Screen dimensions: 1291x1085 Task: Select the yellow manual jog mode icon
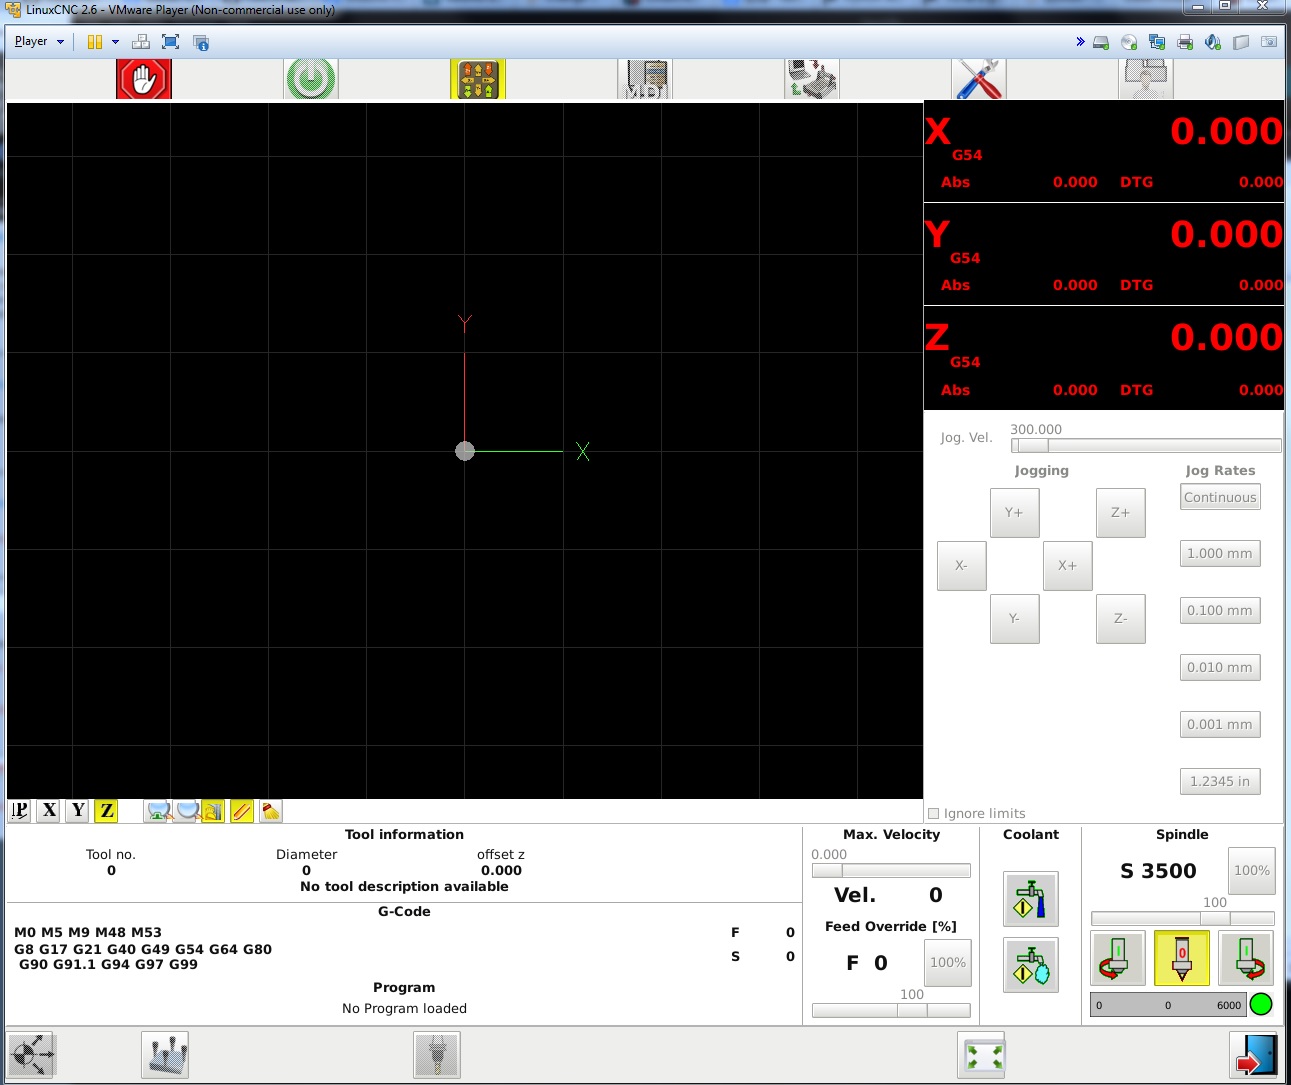pos(478,79)
